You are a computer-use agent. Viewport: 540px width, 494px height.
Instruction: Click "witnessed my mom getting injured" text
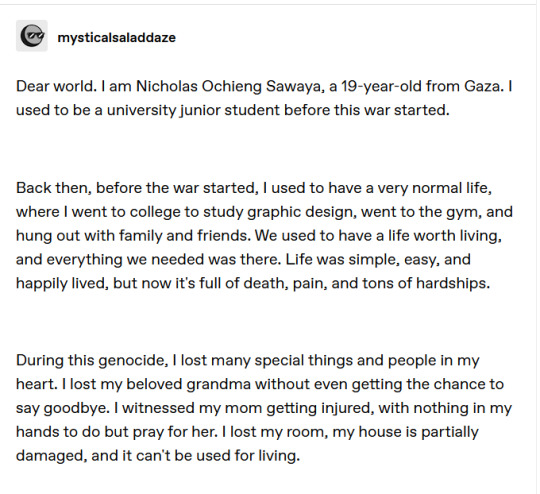click(x=248, y=408)
